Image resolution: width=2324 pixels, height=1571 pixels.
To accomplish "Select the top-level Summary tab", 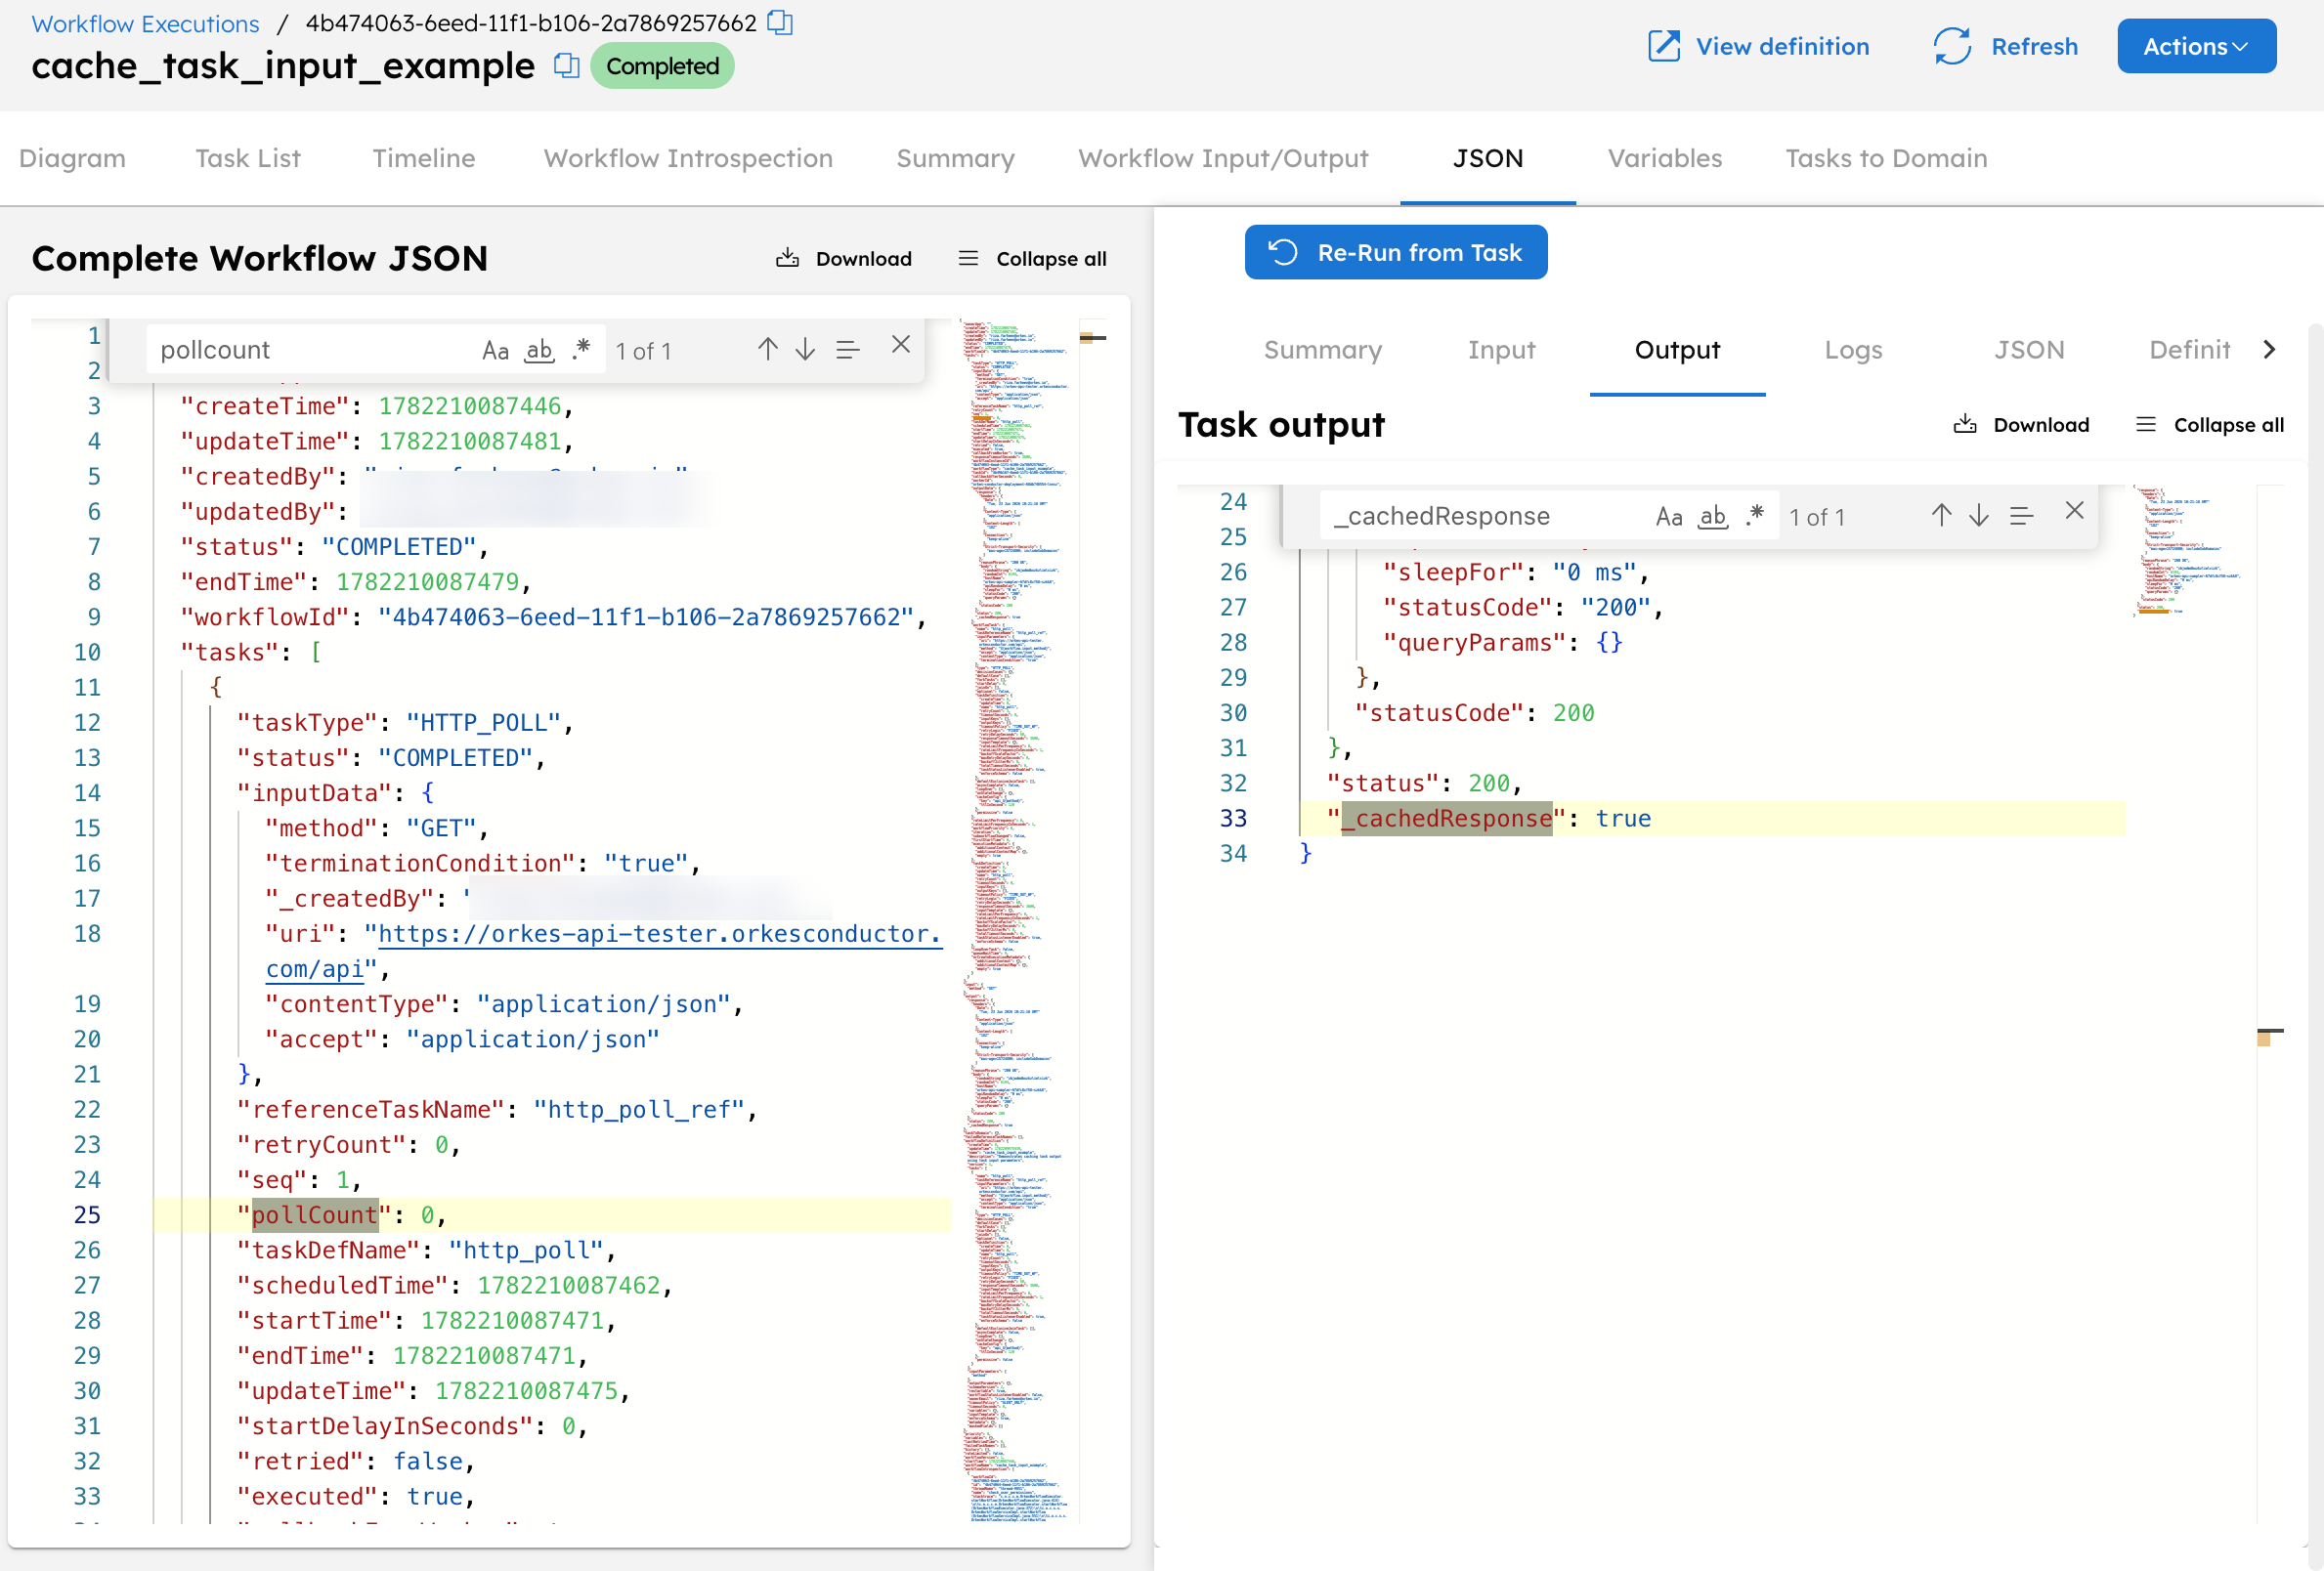I will [955, 158].
